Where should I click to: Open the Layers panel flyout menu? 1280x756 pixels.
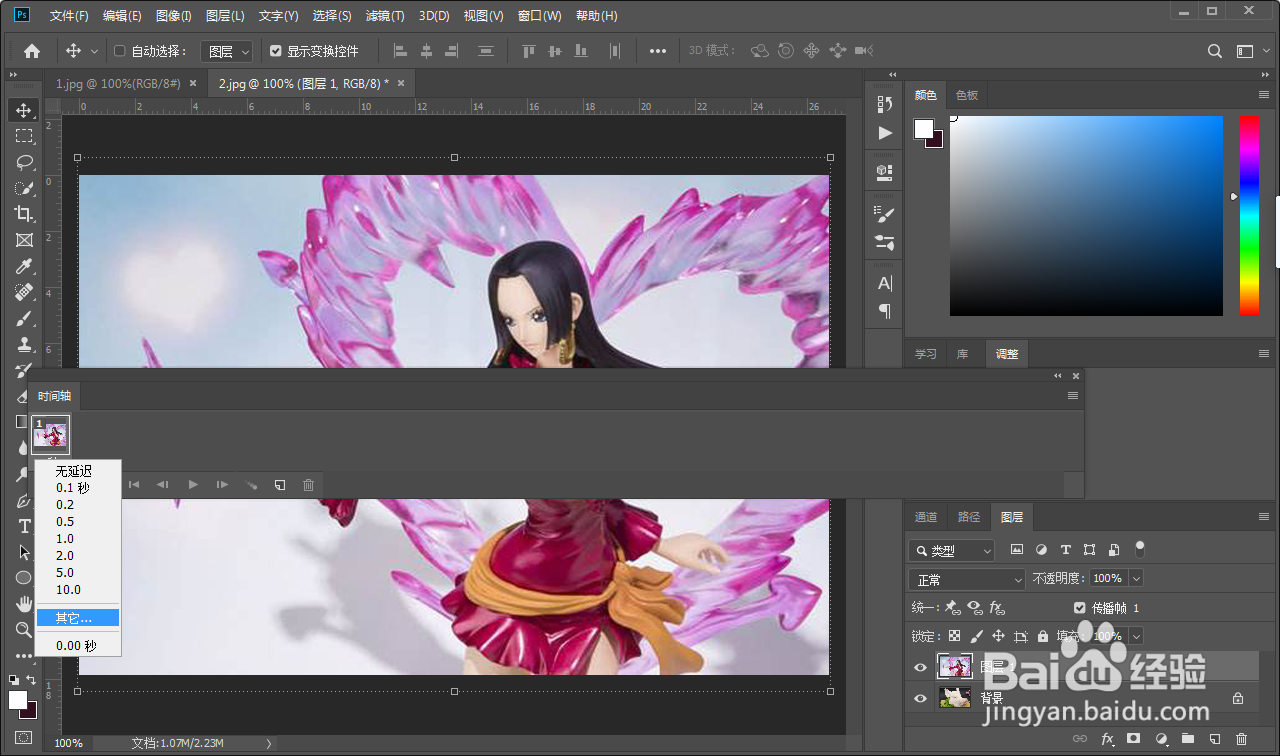(x=1264, y=517)
